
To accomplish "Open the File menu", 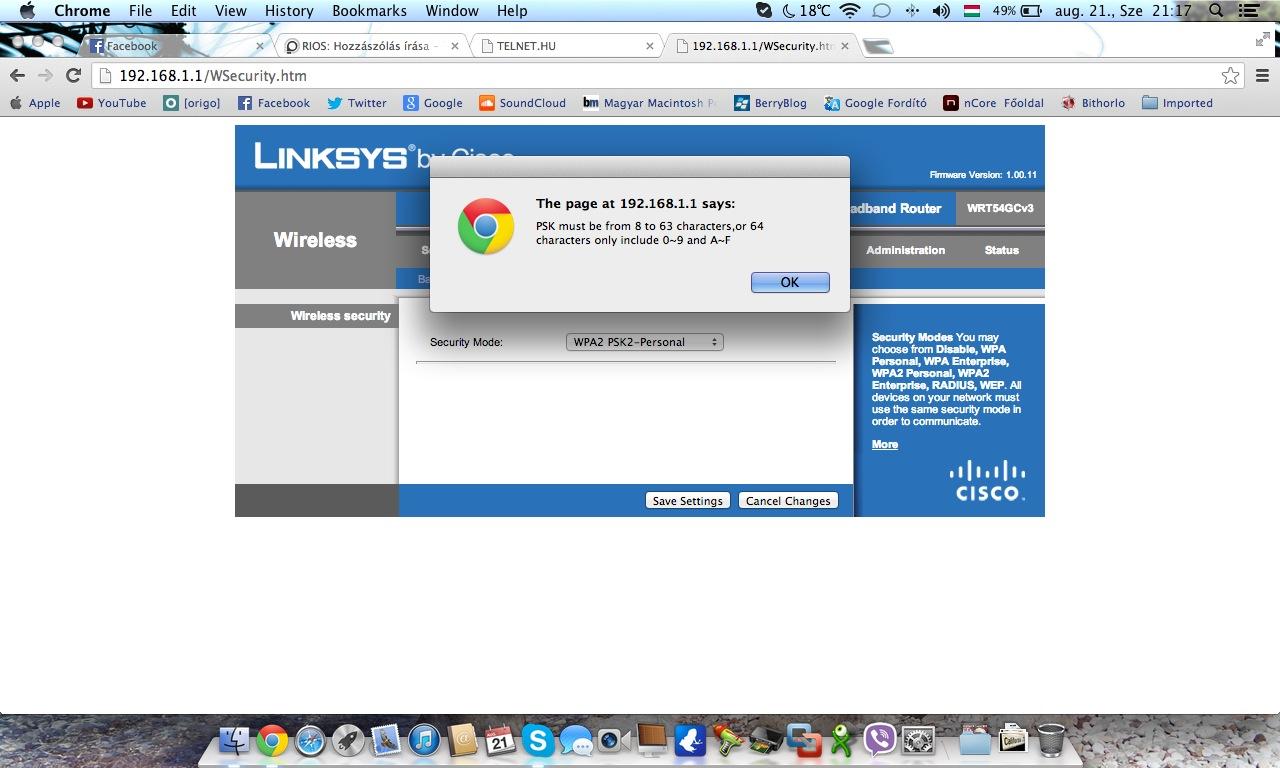I will pos(140,11).
